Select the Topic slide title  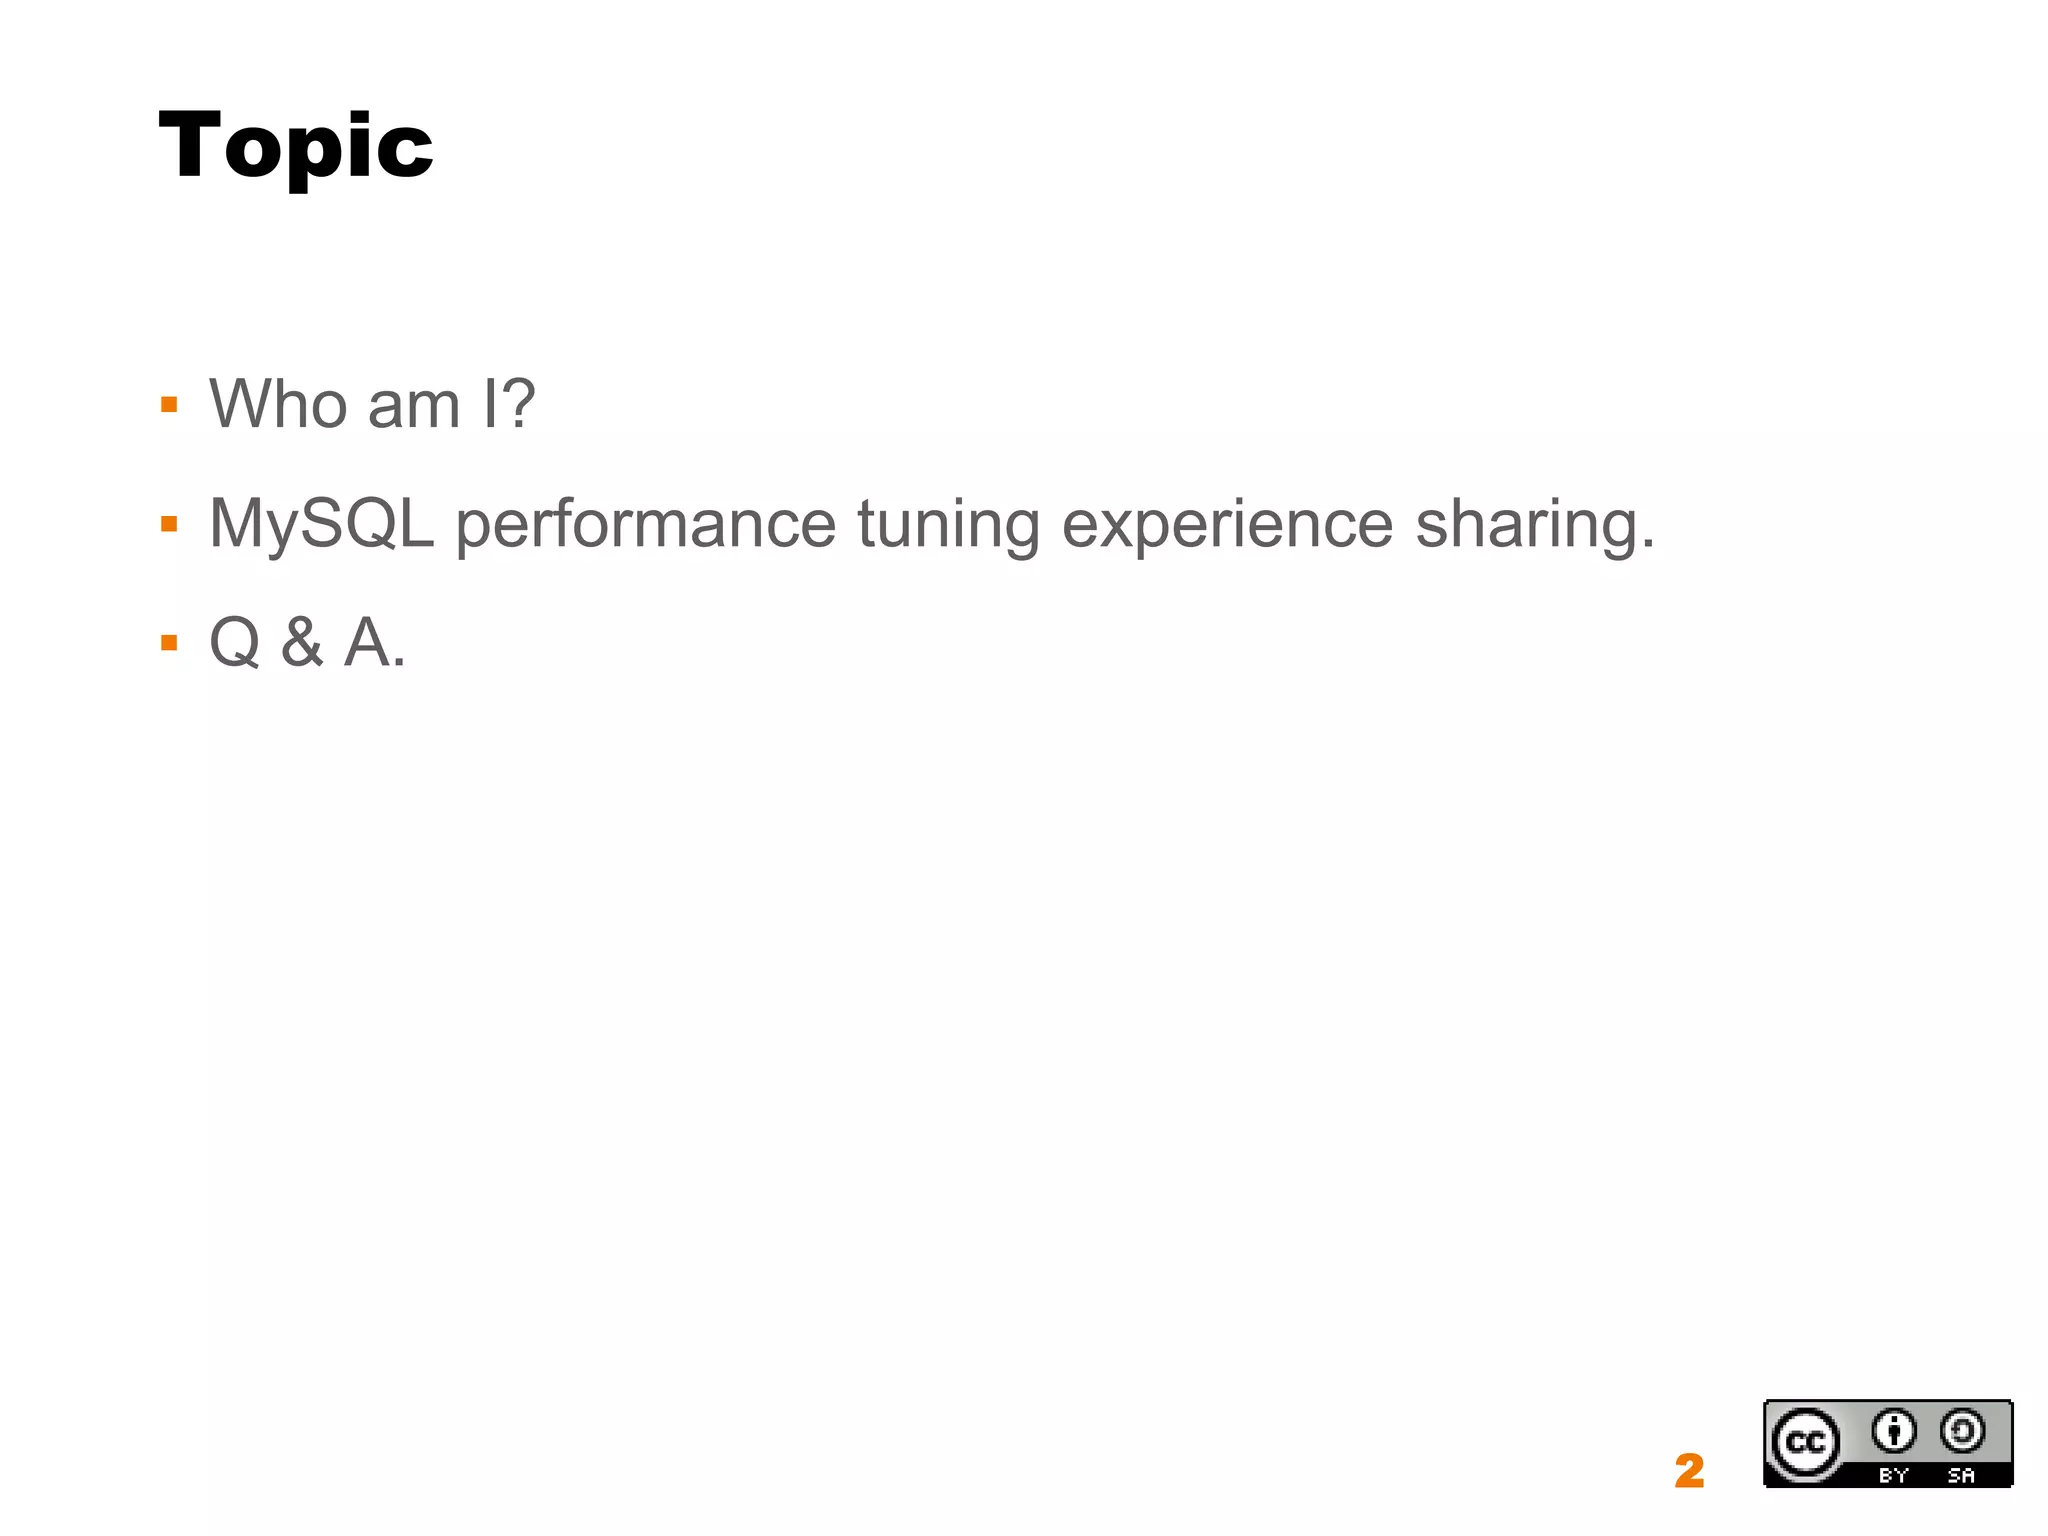[296, 147]
